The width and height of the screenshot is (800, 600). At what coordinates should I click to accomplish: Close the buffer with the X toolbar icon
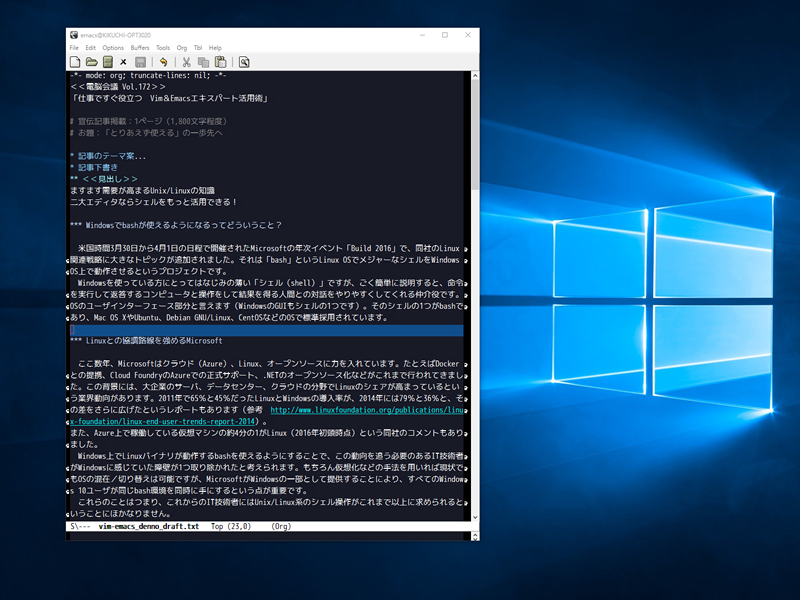click(x=123, y=62)
